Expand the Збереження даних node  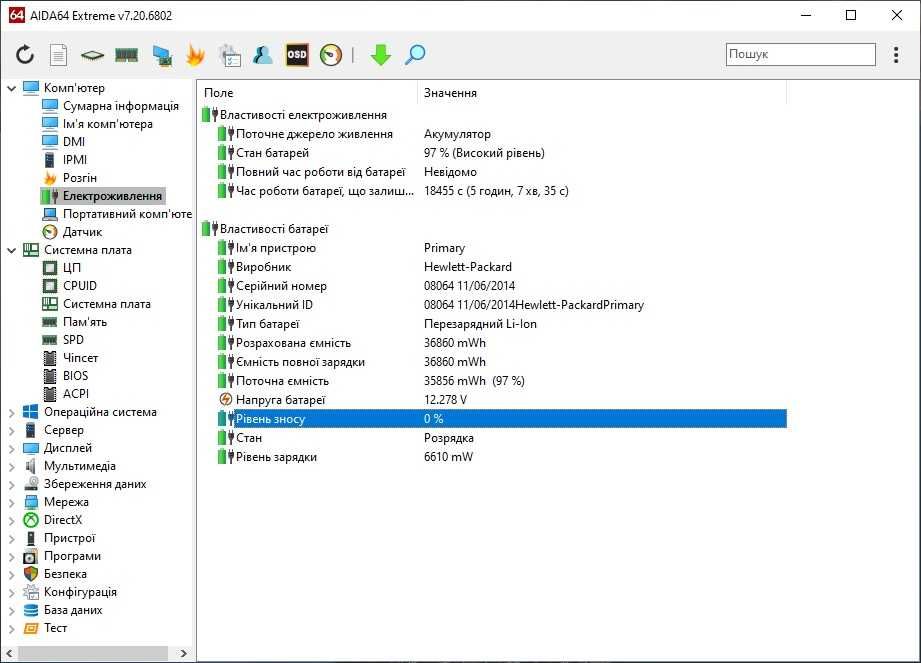(12, 484)
